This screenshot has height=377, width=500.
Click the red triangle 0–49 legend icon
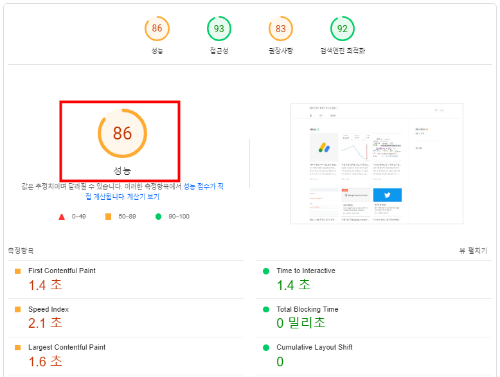pyautogui.click(x=62, y=217)
